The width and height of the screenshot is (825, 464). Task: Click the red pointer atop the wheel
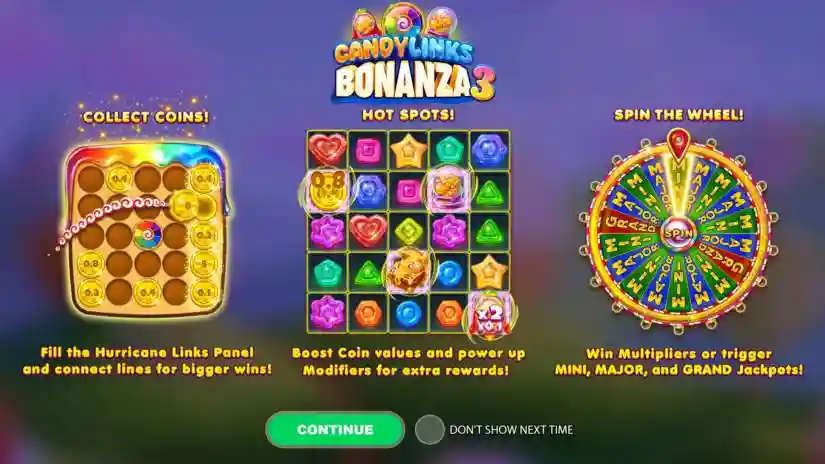pyautogui.click(x=678, y=143)
